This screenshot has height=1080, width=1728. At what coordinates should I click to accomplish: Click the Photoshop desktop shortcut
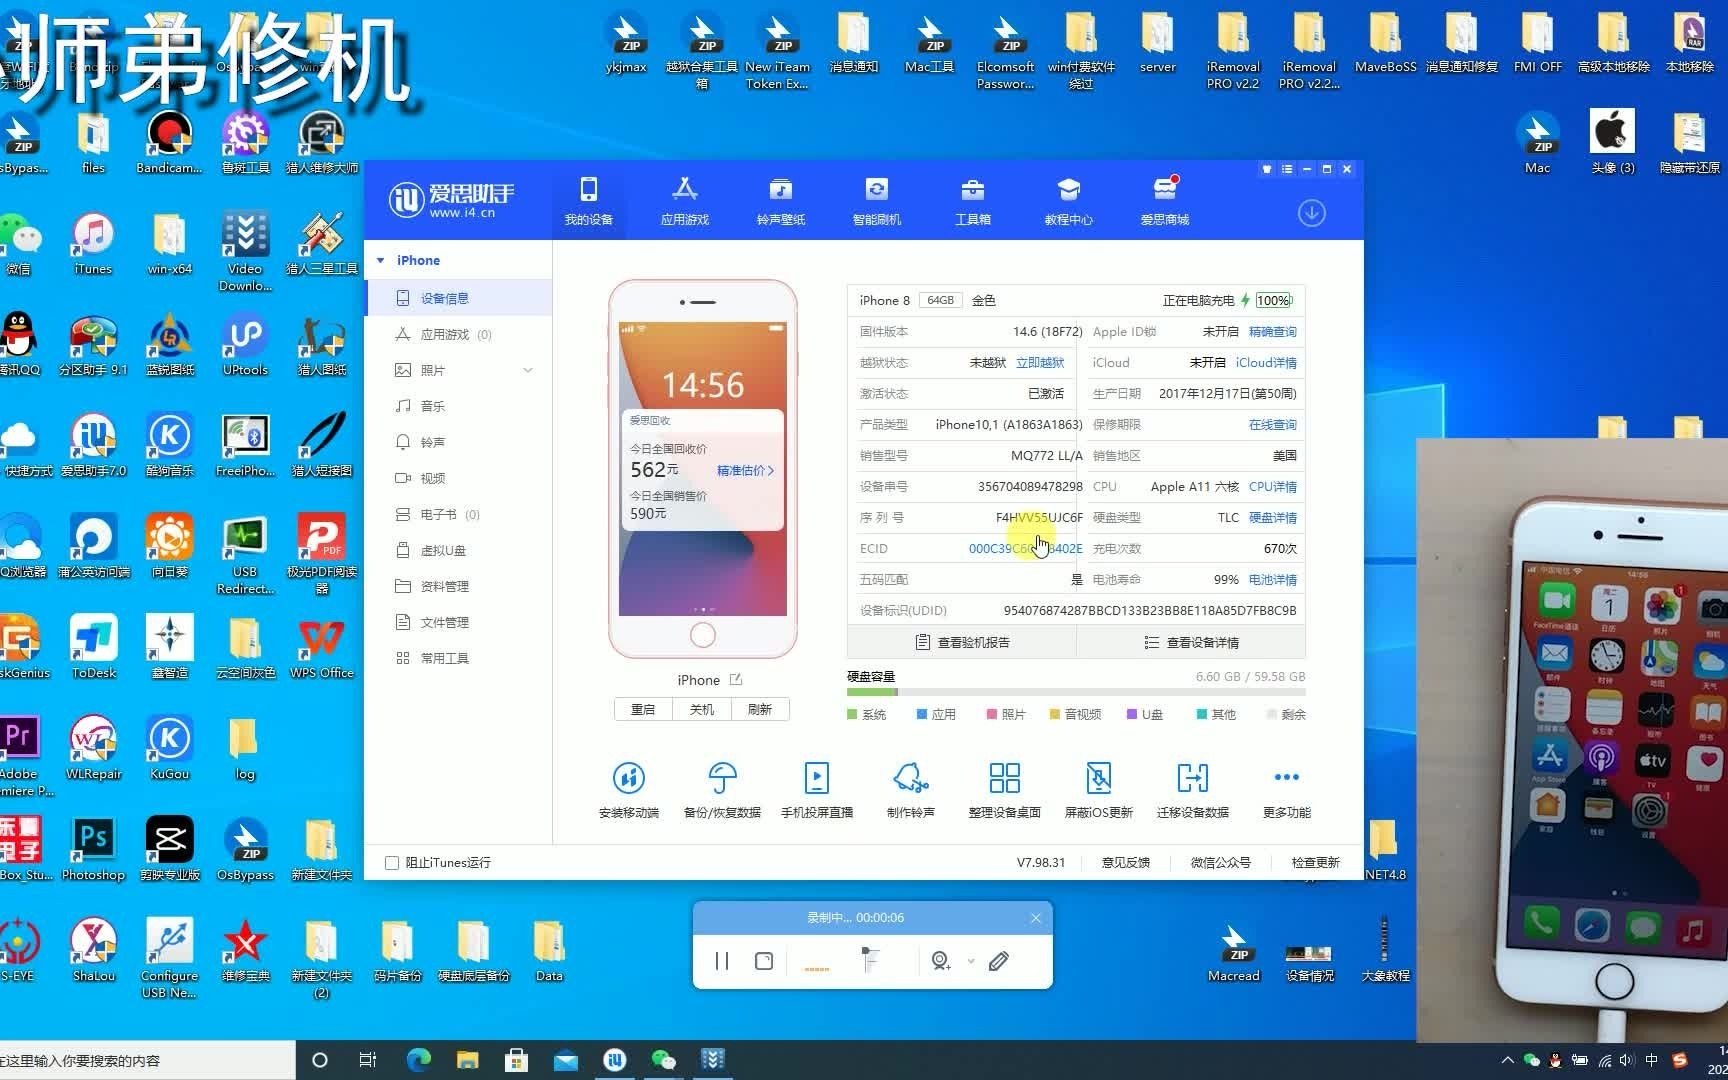point(93,850)
